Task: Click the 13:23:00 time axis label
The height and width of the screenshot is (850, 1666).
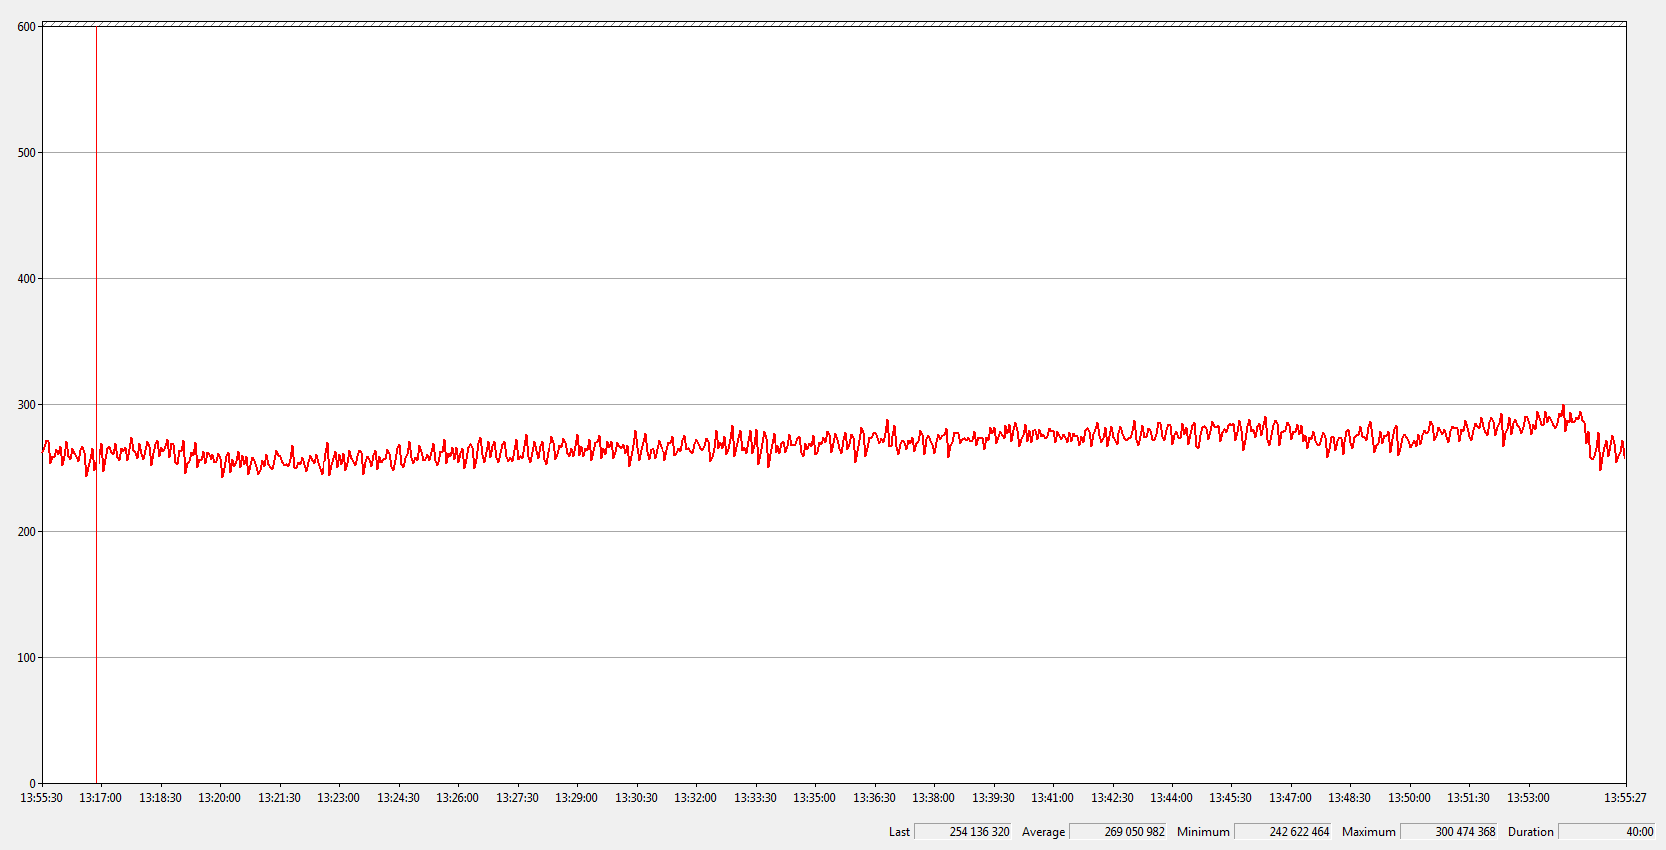Action: click(338, 798)
